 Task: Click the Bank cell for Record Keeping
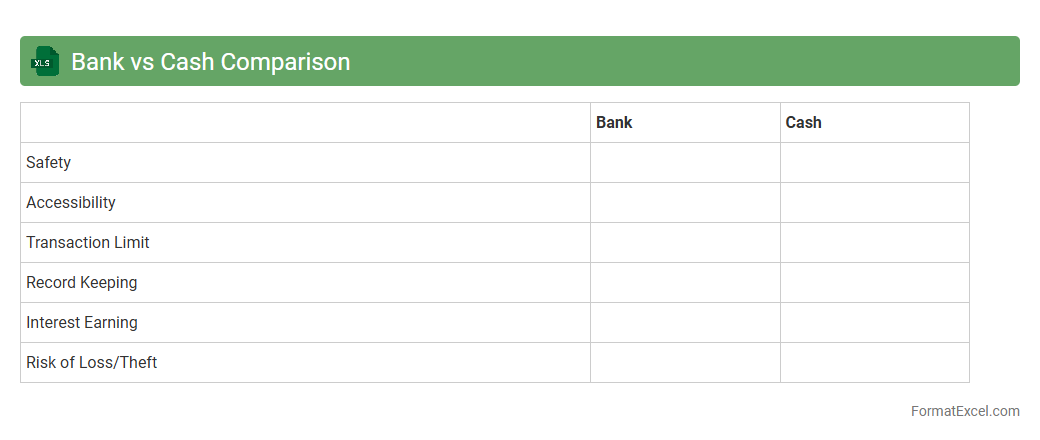pyautogui.click(x=685, y=283)
